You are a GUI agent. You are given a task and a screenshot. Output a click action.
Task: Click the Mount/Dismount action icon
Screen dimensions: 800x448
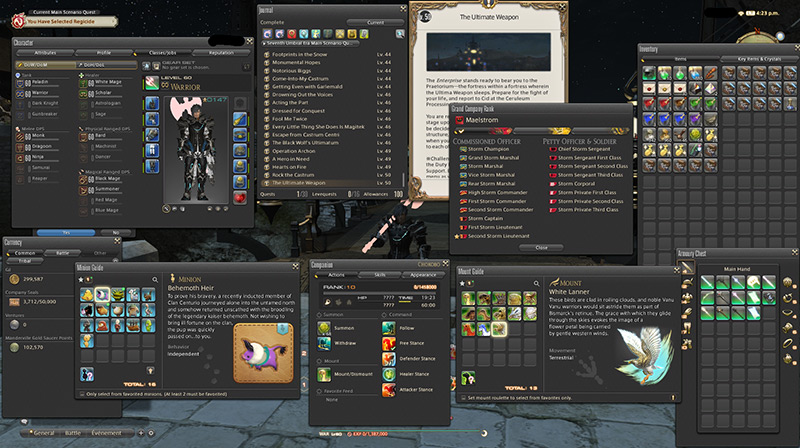click(324, 375)
